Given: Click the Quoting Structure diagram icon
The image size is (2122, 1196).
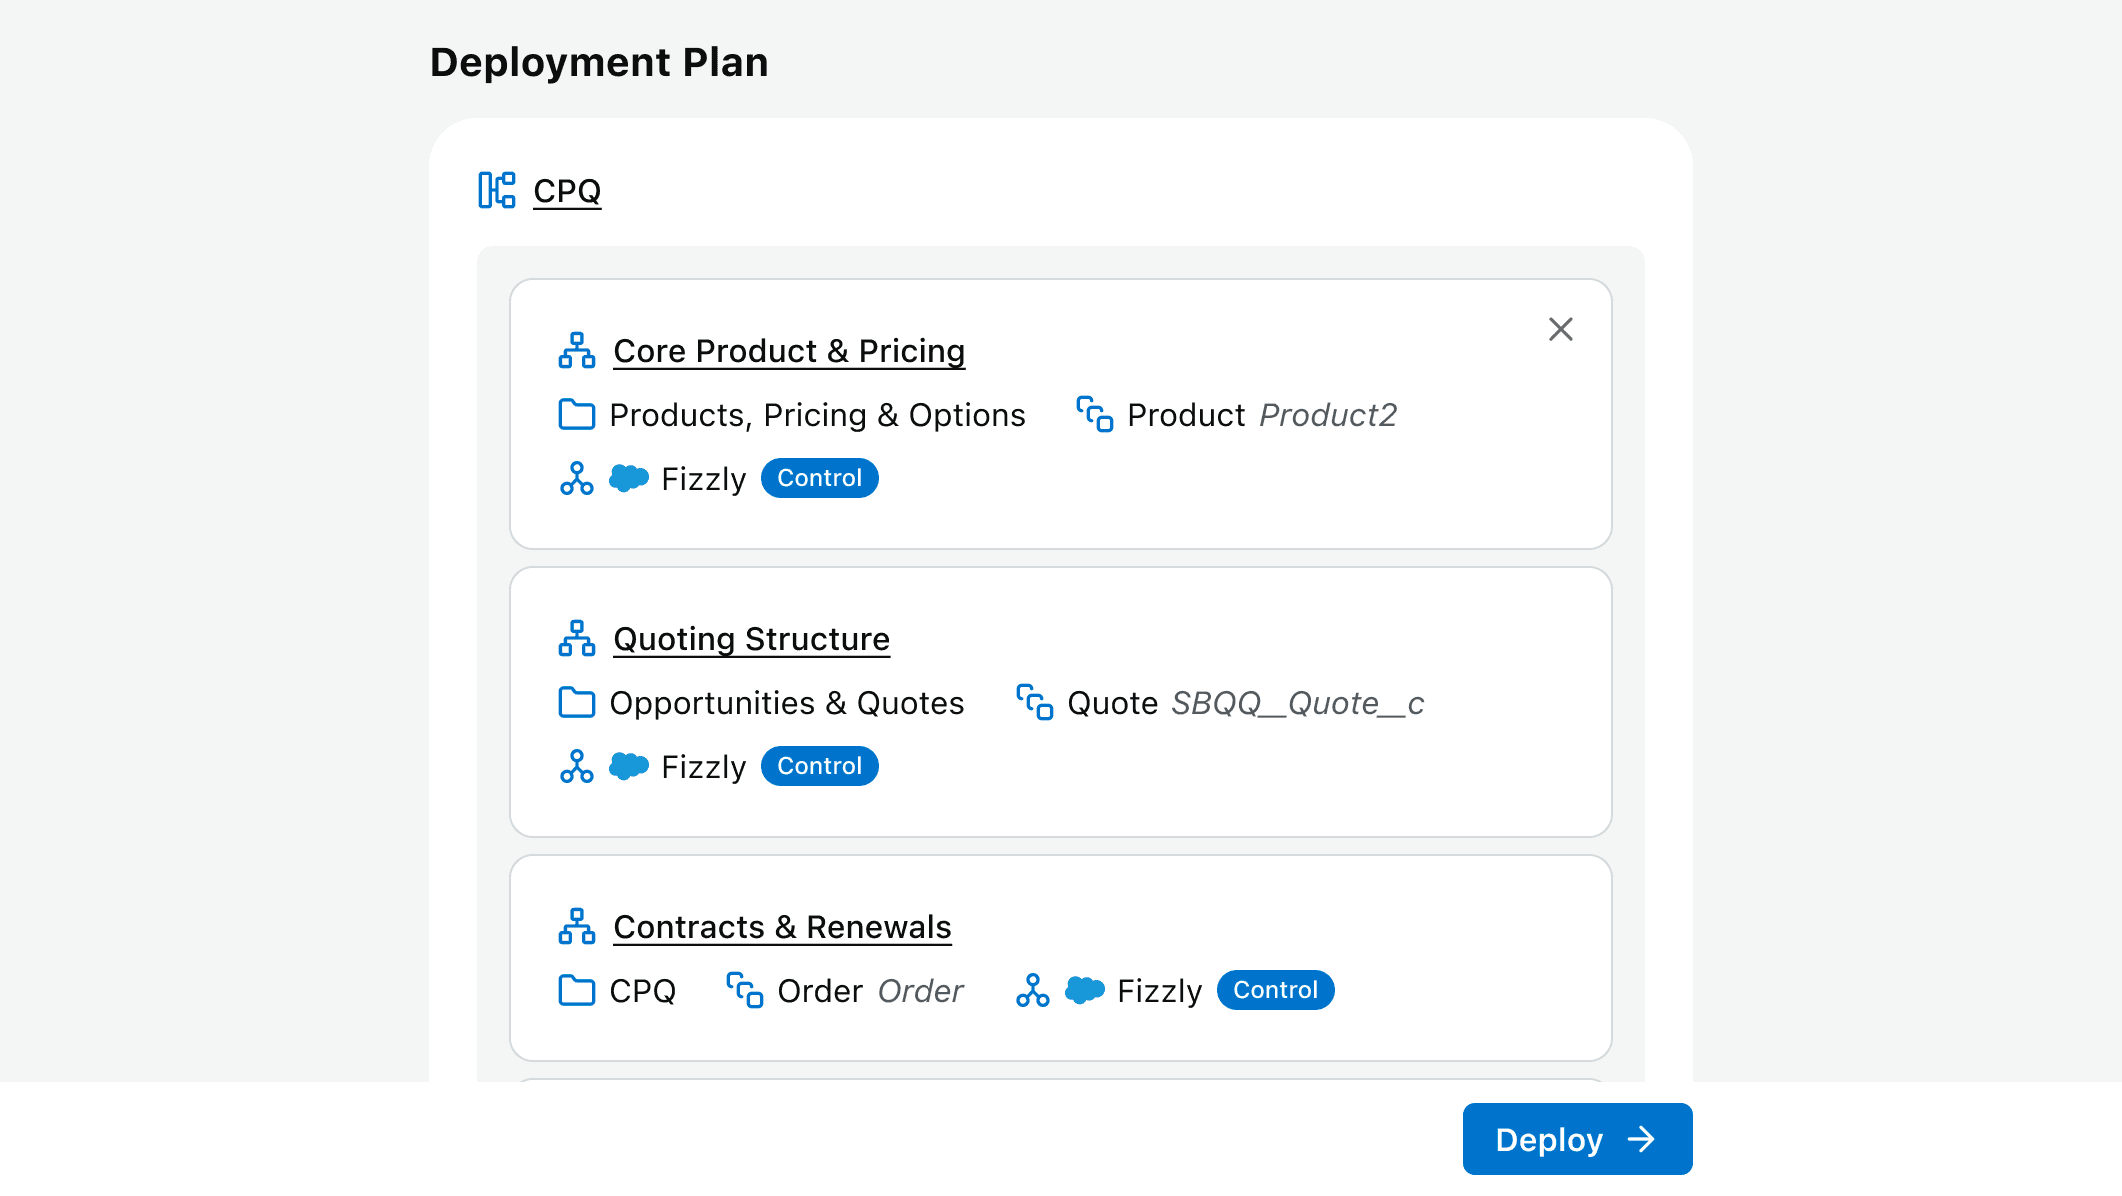Looking at the screenshot, I should (577, 639).
